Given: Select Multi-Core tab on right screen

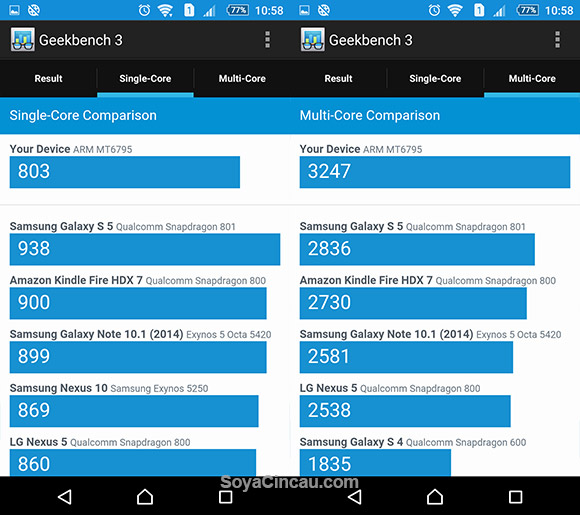Looking at the screenshot, I should [532, 78].
